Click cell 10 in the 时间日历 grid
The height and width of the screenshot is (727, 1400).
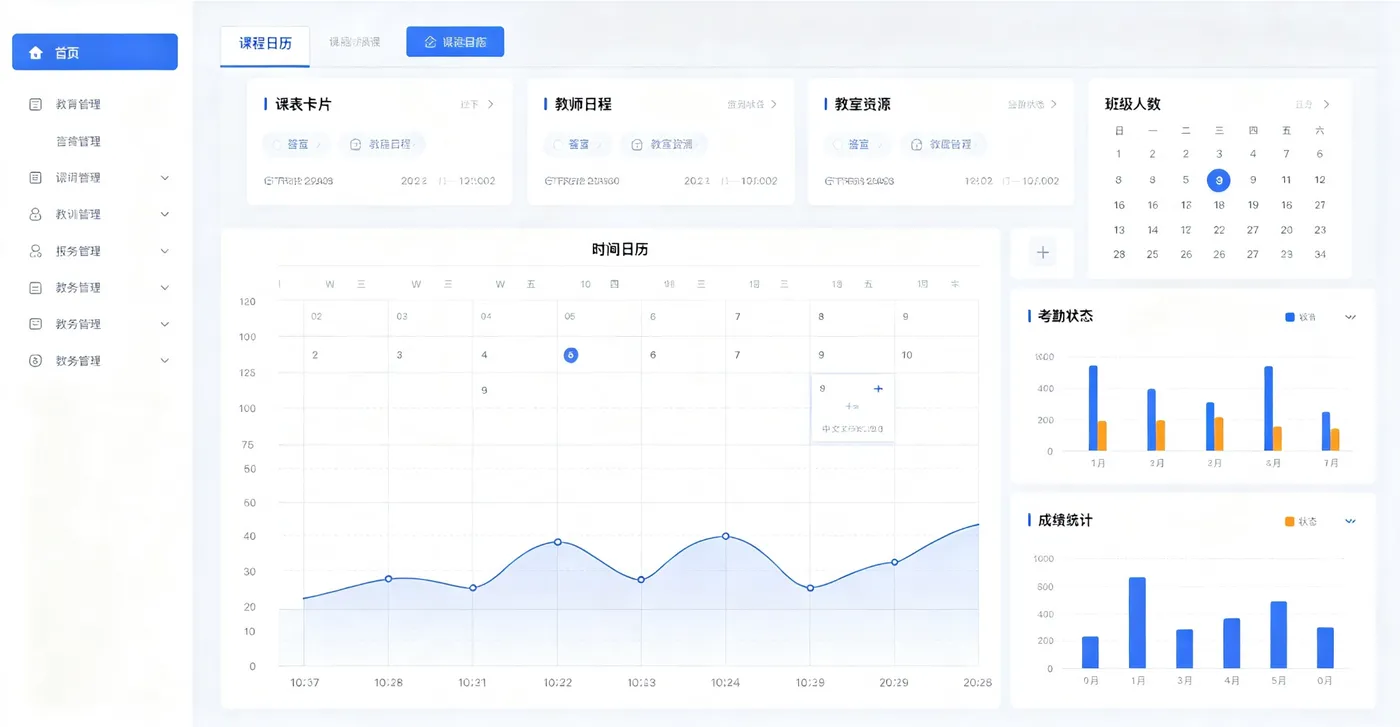point(907,355)
